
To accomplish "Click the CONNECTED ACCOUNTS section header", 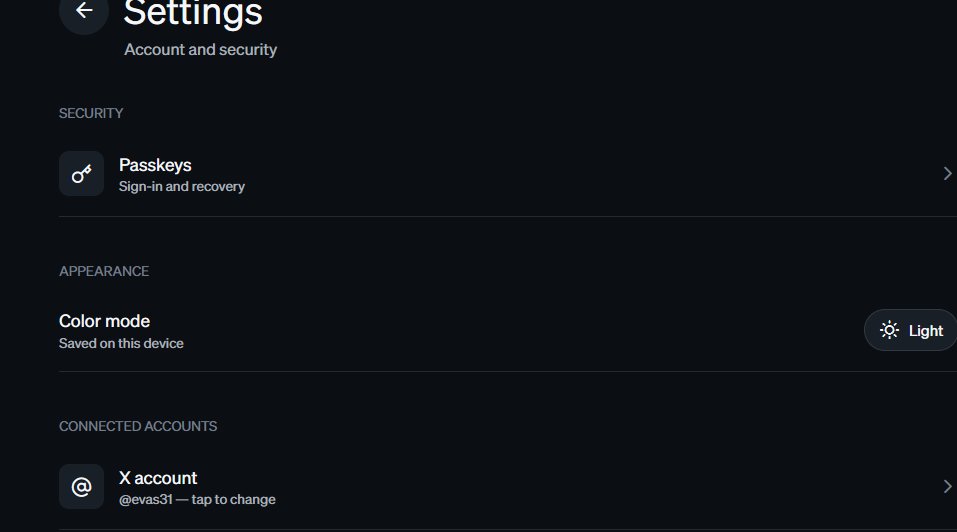I will [x=138, y=426].
